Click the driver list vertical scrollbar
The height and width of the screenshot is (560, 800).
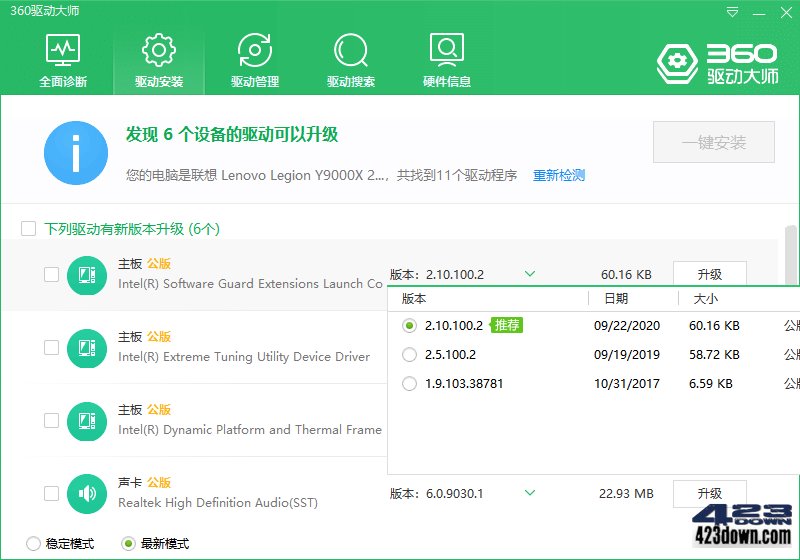tap(791, 254)
